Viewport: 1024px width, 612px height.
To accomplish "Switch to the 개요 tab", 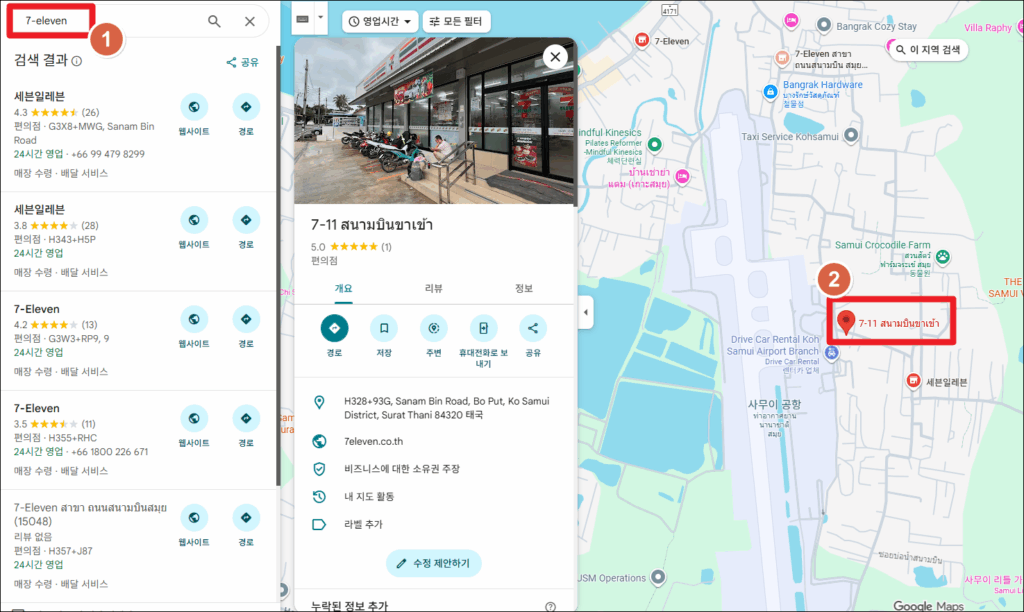I will [x=344, y=288].
